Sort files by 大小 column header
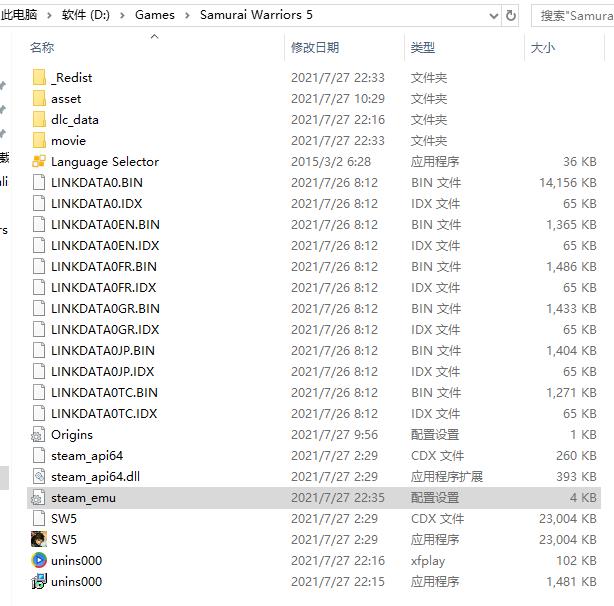614x606 pixels. [543, 47]
